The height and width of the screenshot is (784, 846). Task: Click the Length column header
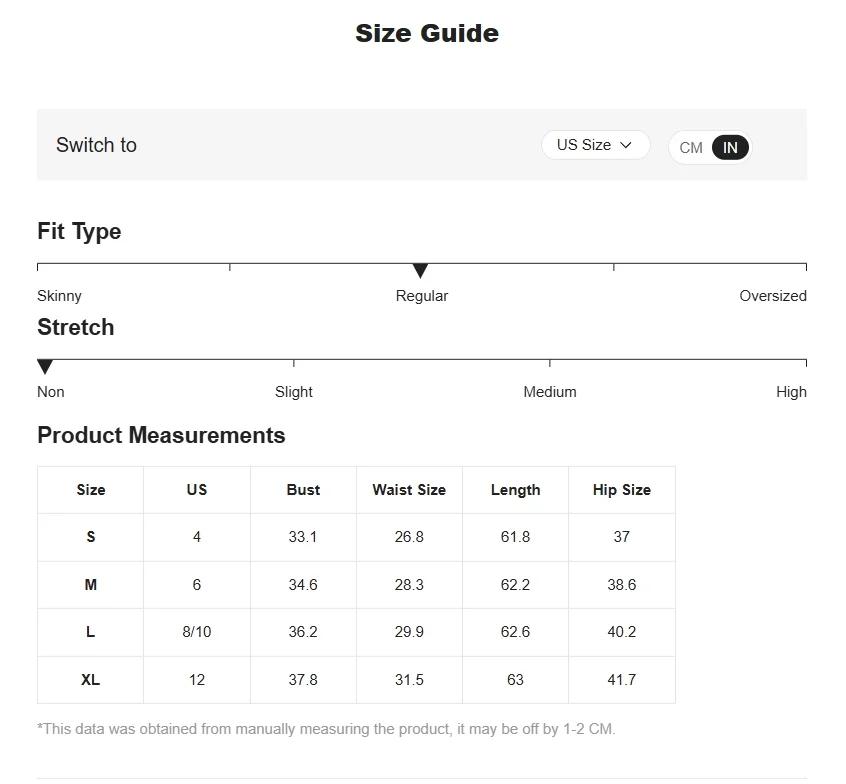point(515,490)
